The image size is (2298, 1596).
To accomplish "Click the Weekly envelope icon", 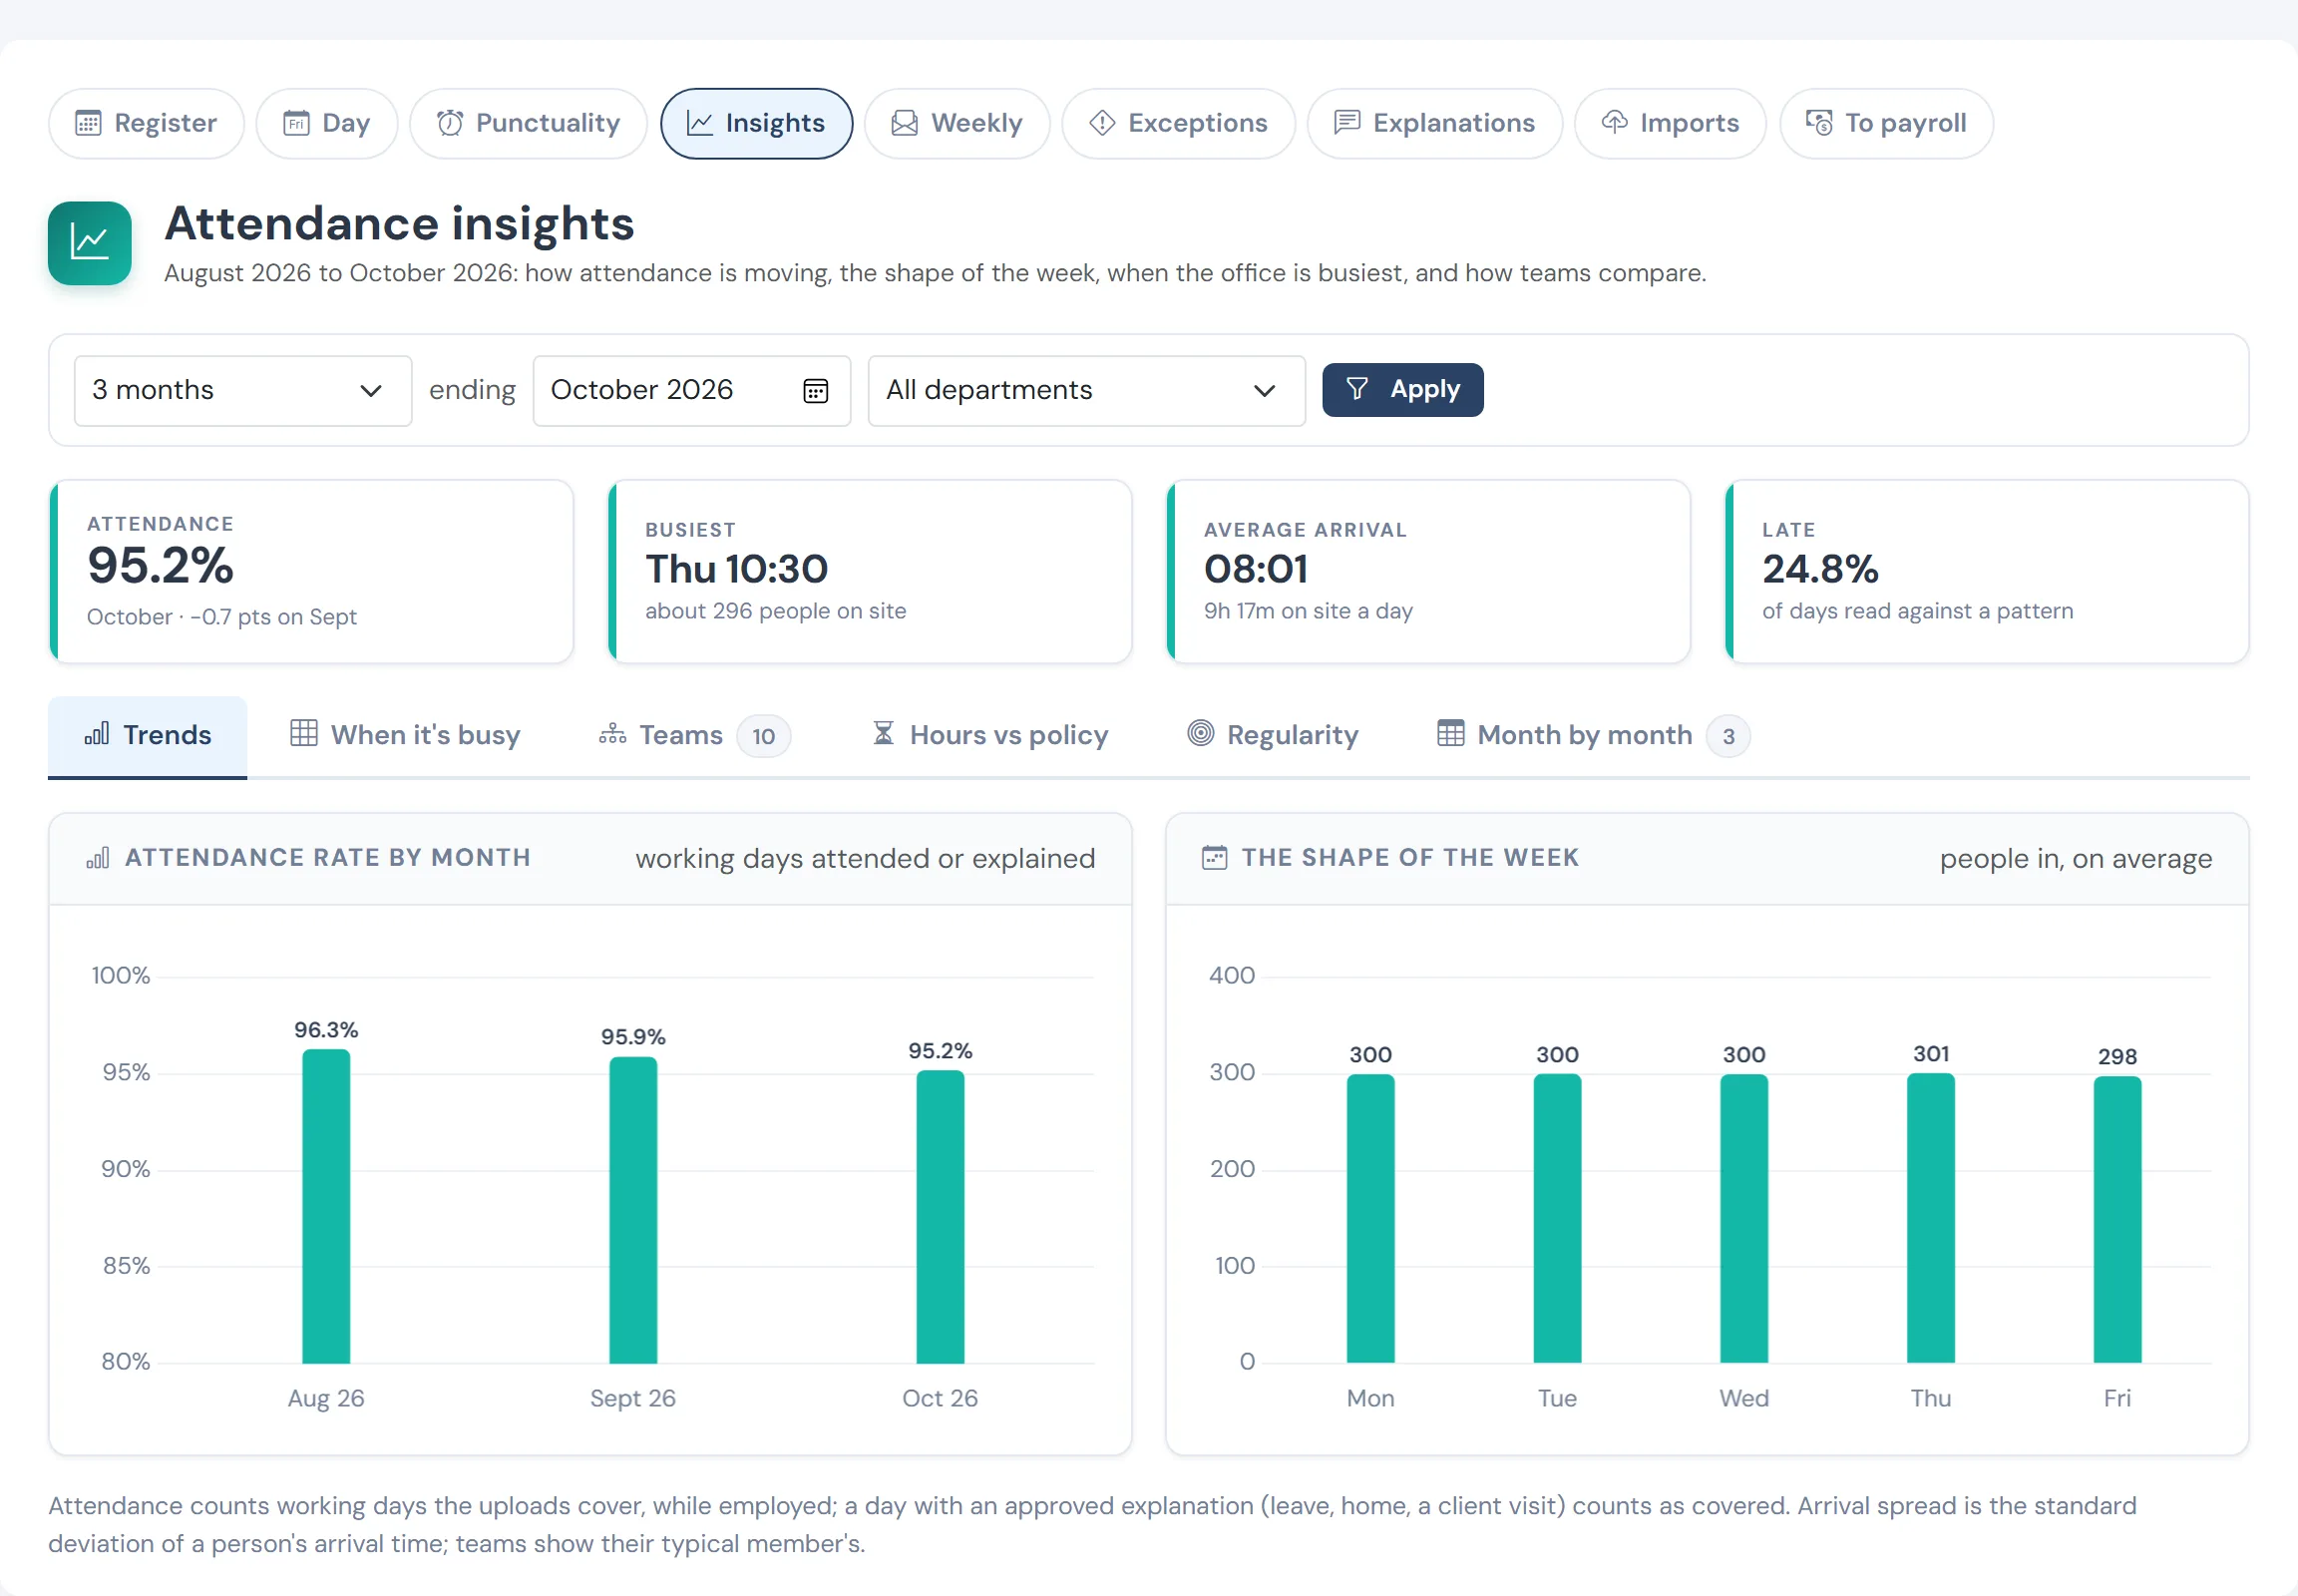I will click(904, 123).
